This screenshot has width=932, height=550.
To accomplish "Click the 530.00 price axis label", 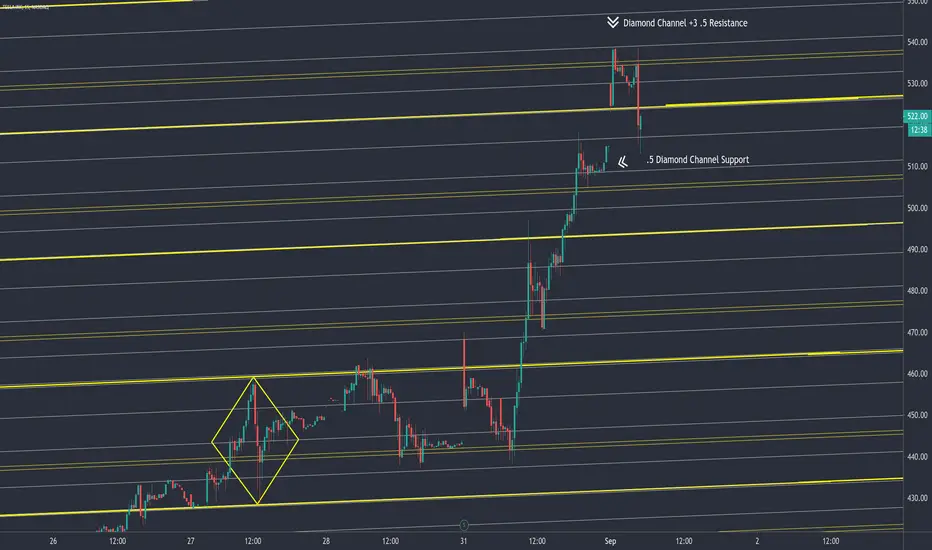I will click(917, 83).
